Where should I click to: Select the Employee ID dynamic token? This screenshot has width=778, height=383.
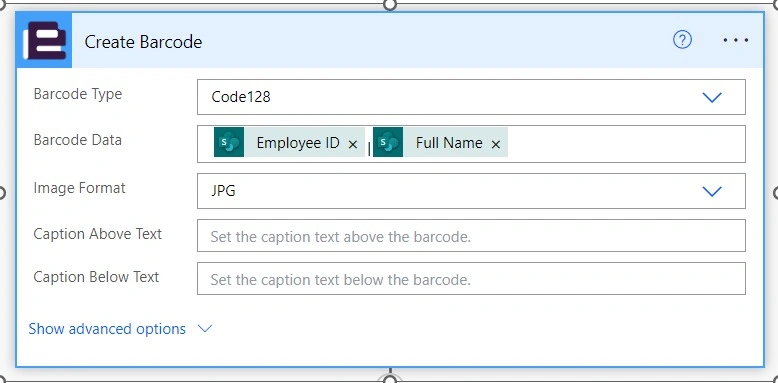click(289, 142)
